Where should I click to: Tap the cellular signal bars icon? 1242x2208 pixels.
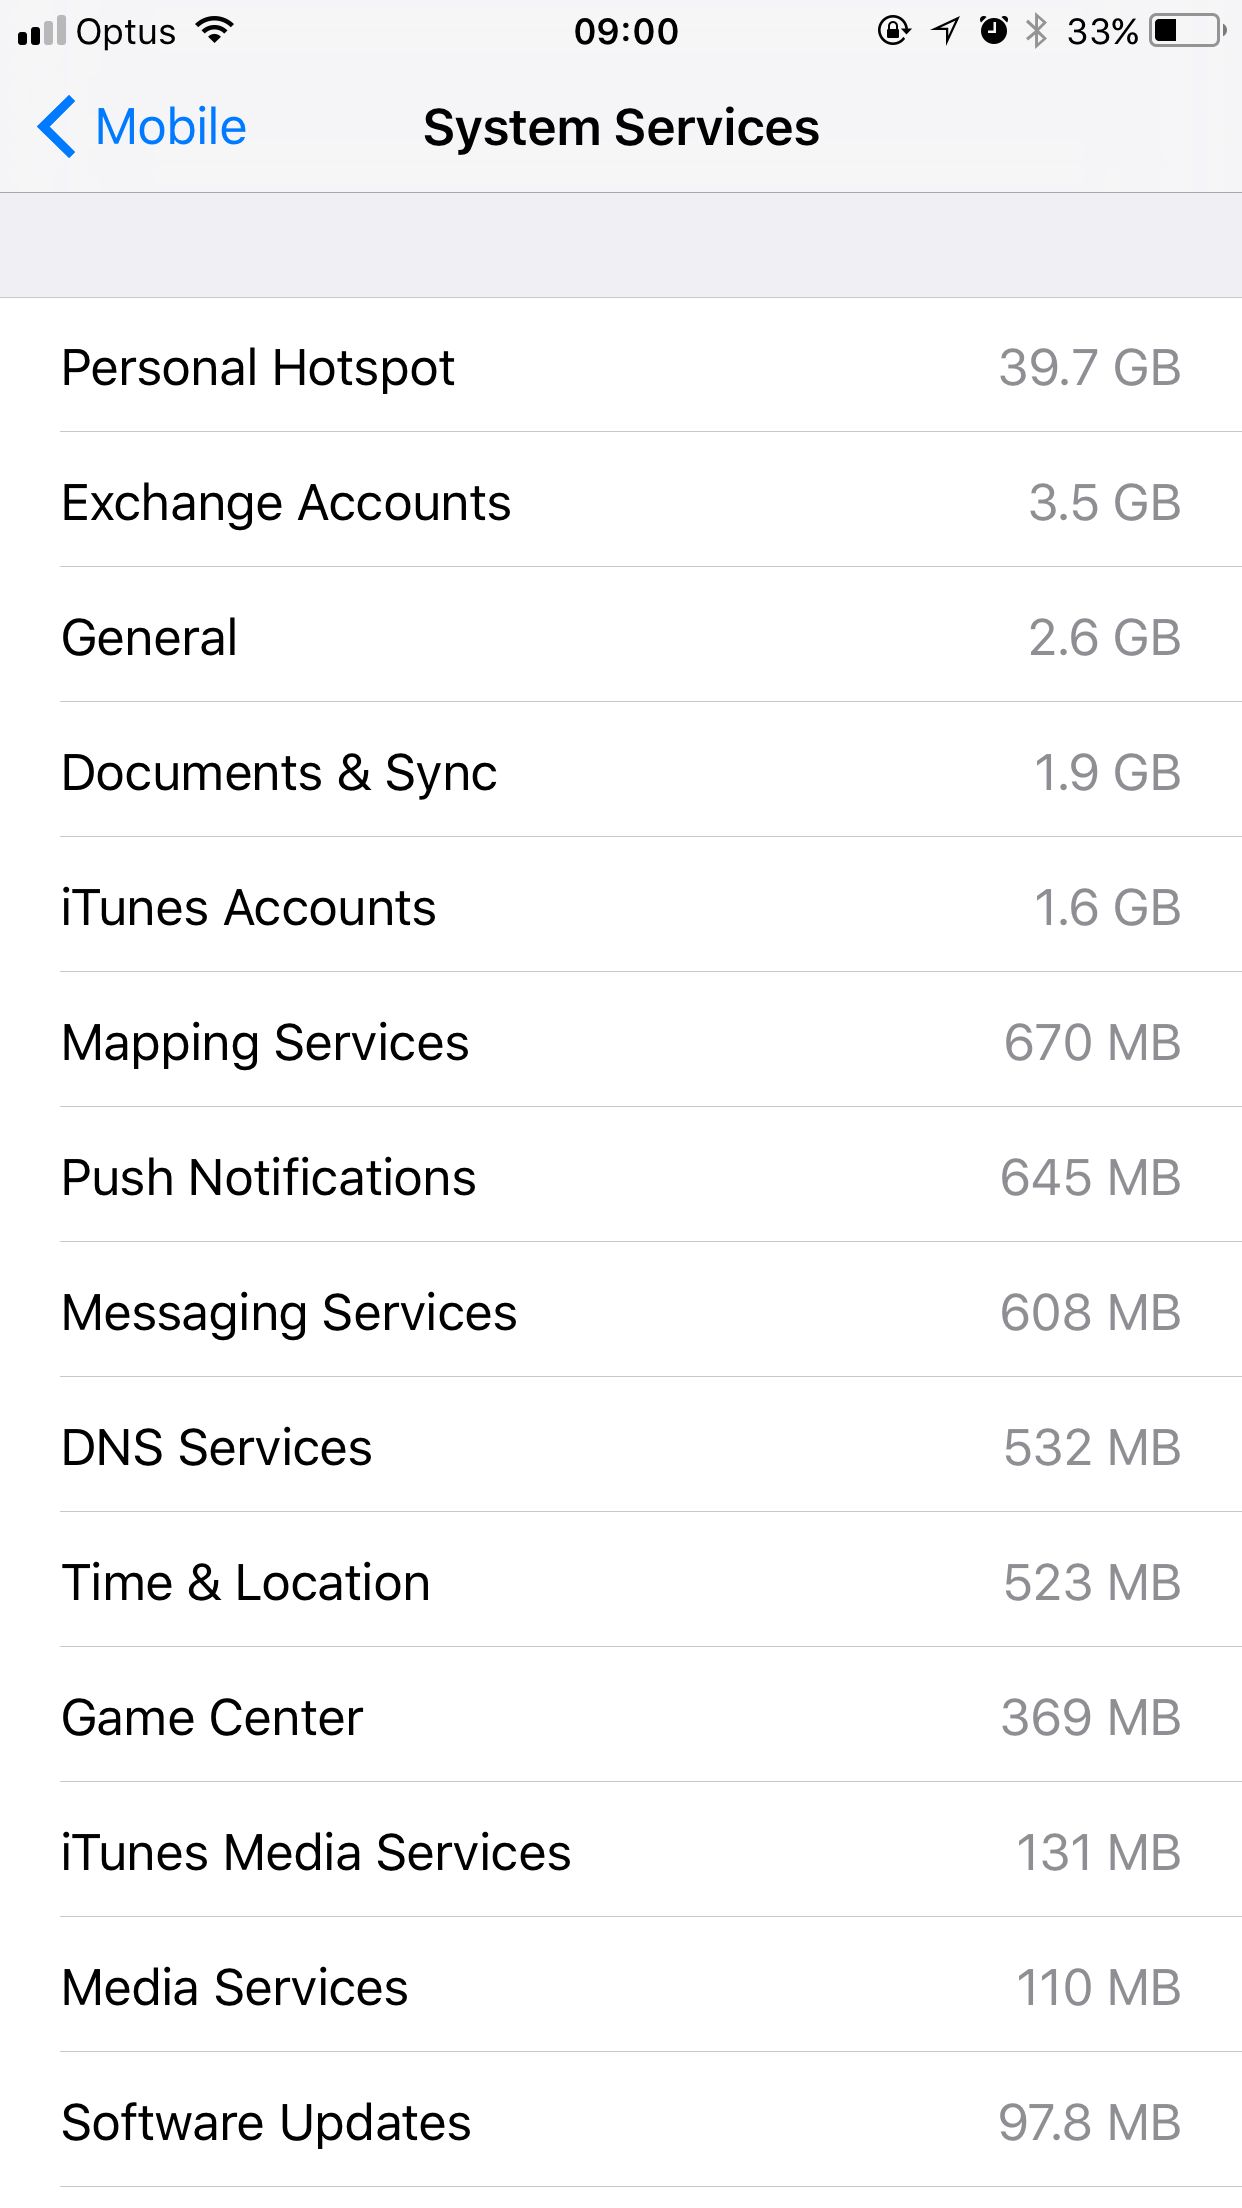[x=42, y=31]
